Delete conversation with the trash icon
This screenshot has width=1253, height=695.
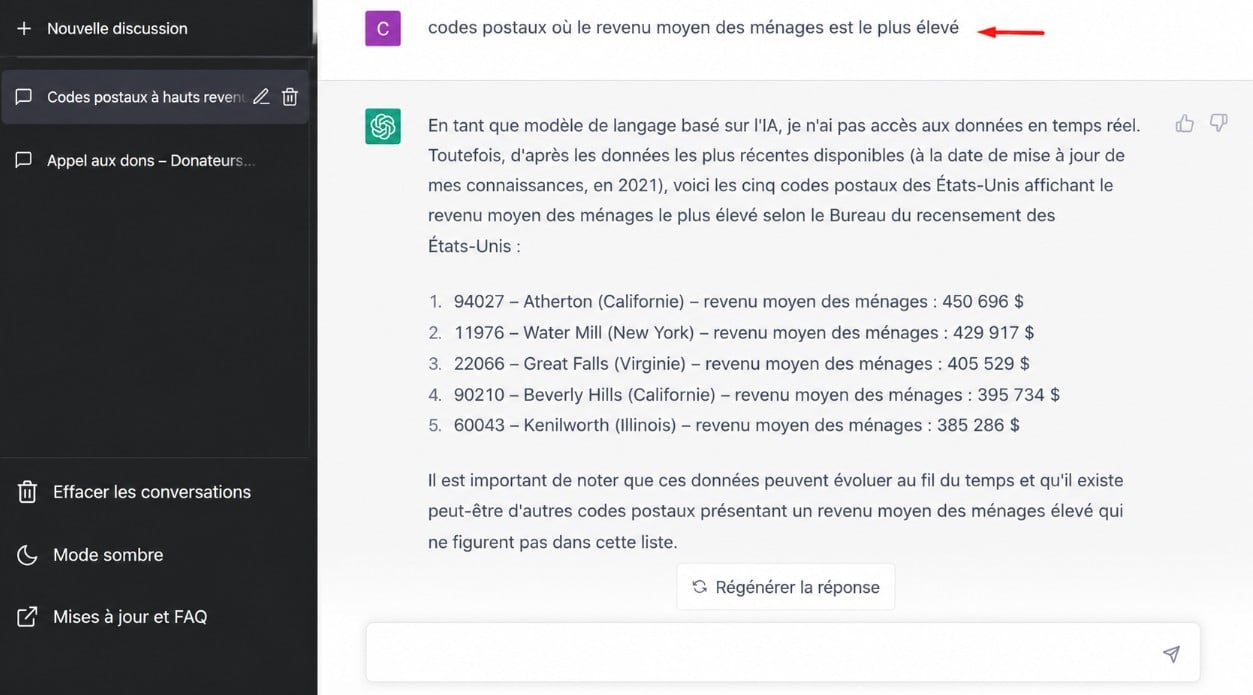point(290,97)
